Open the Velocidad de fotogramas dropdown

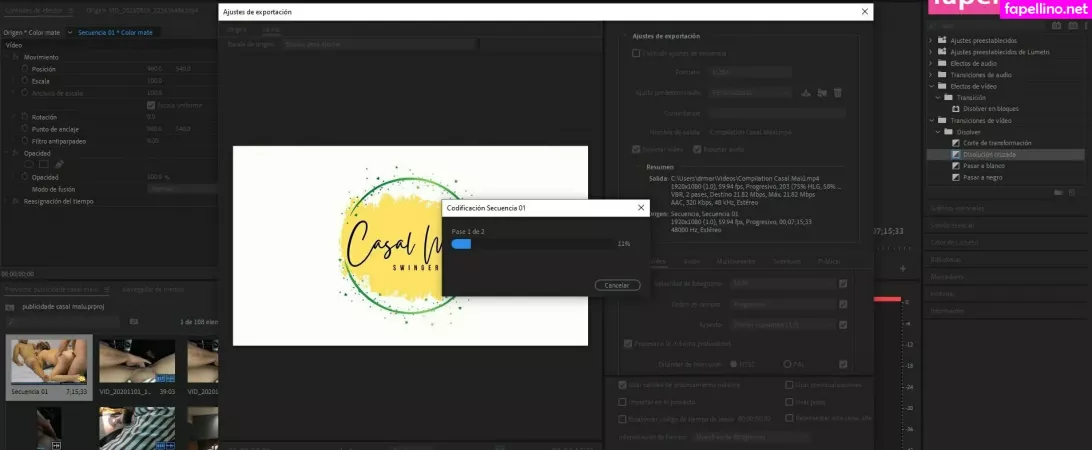[x=783, y=284]
